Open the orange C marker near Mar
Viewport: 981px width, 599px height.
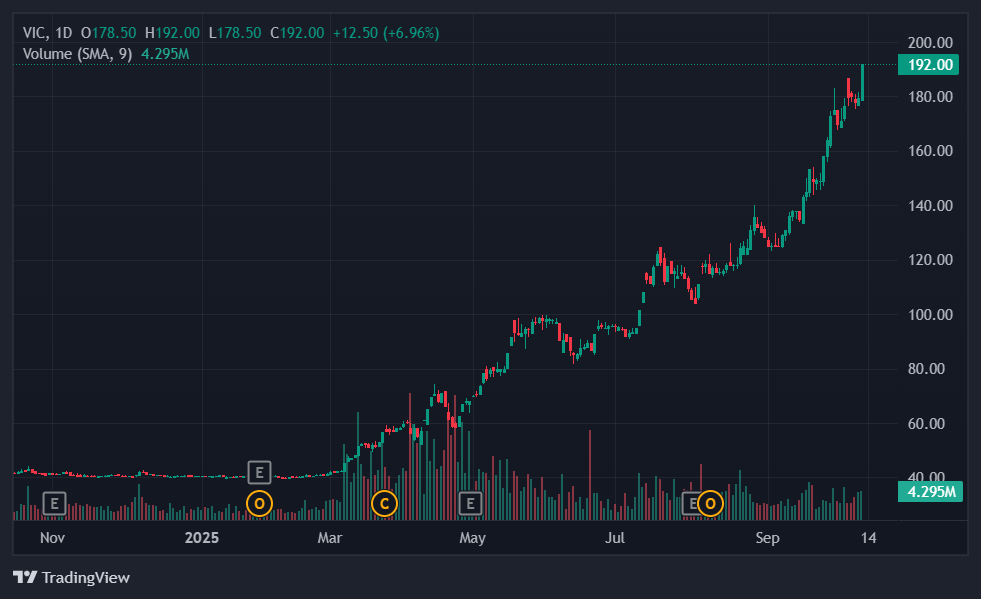click(384, 503)
